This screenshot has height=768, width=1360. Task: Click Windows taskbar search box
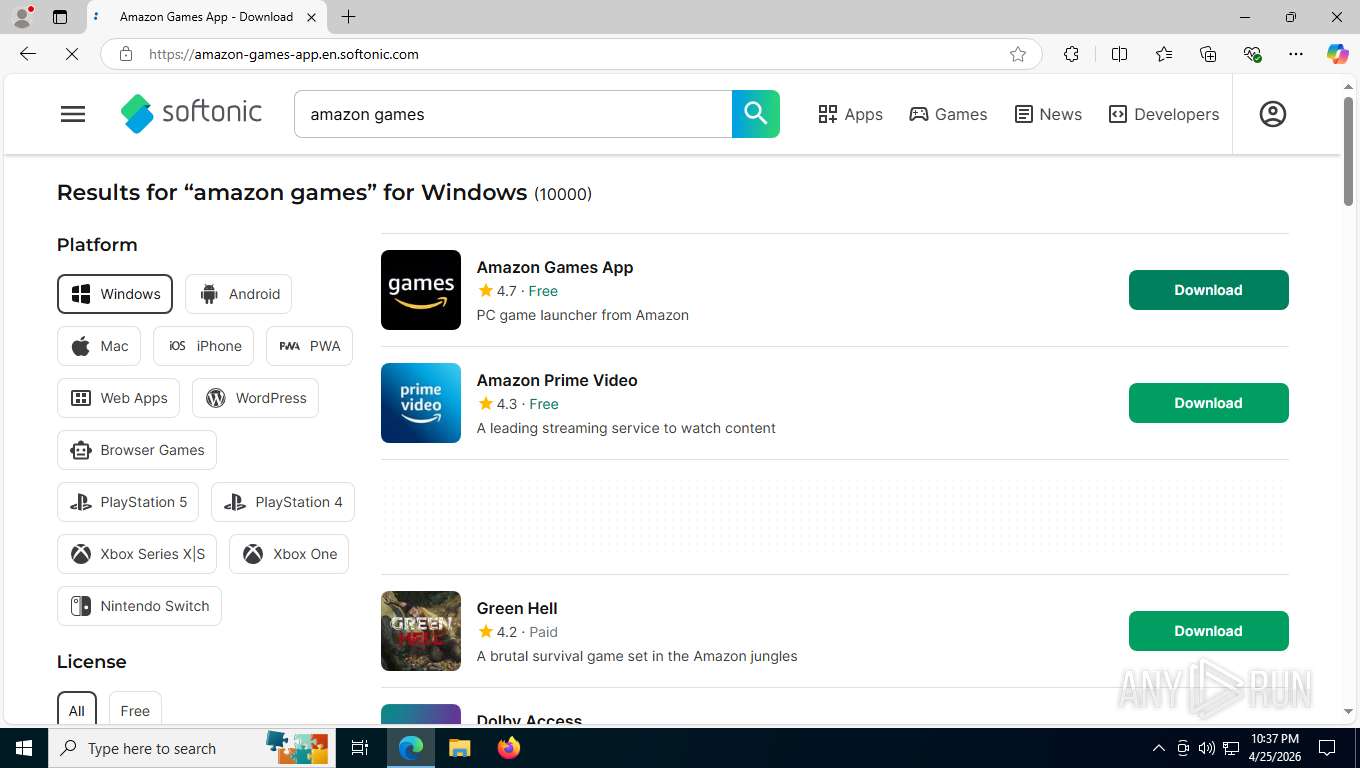193,748
